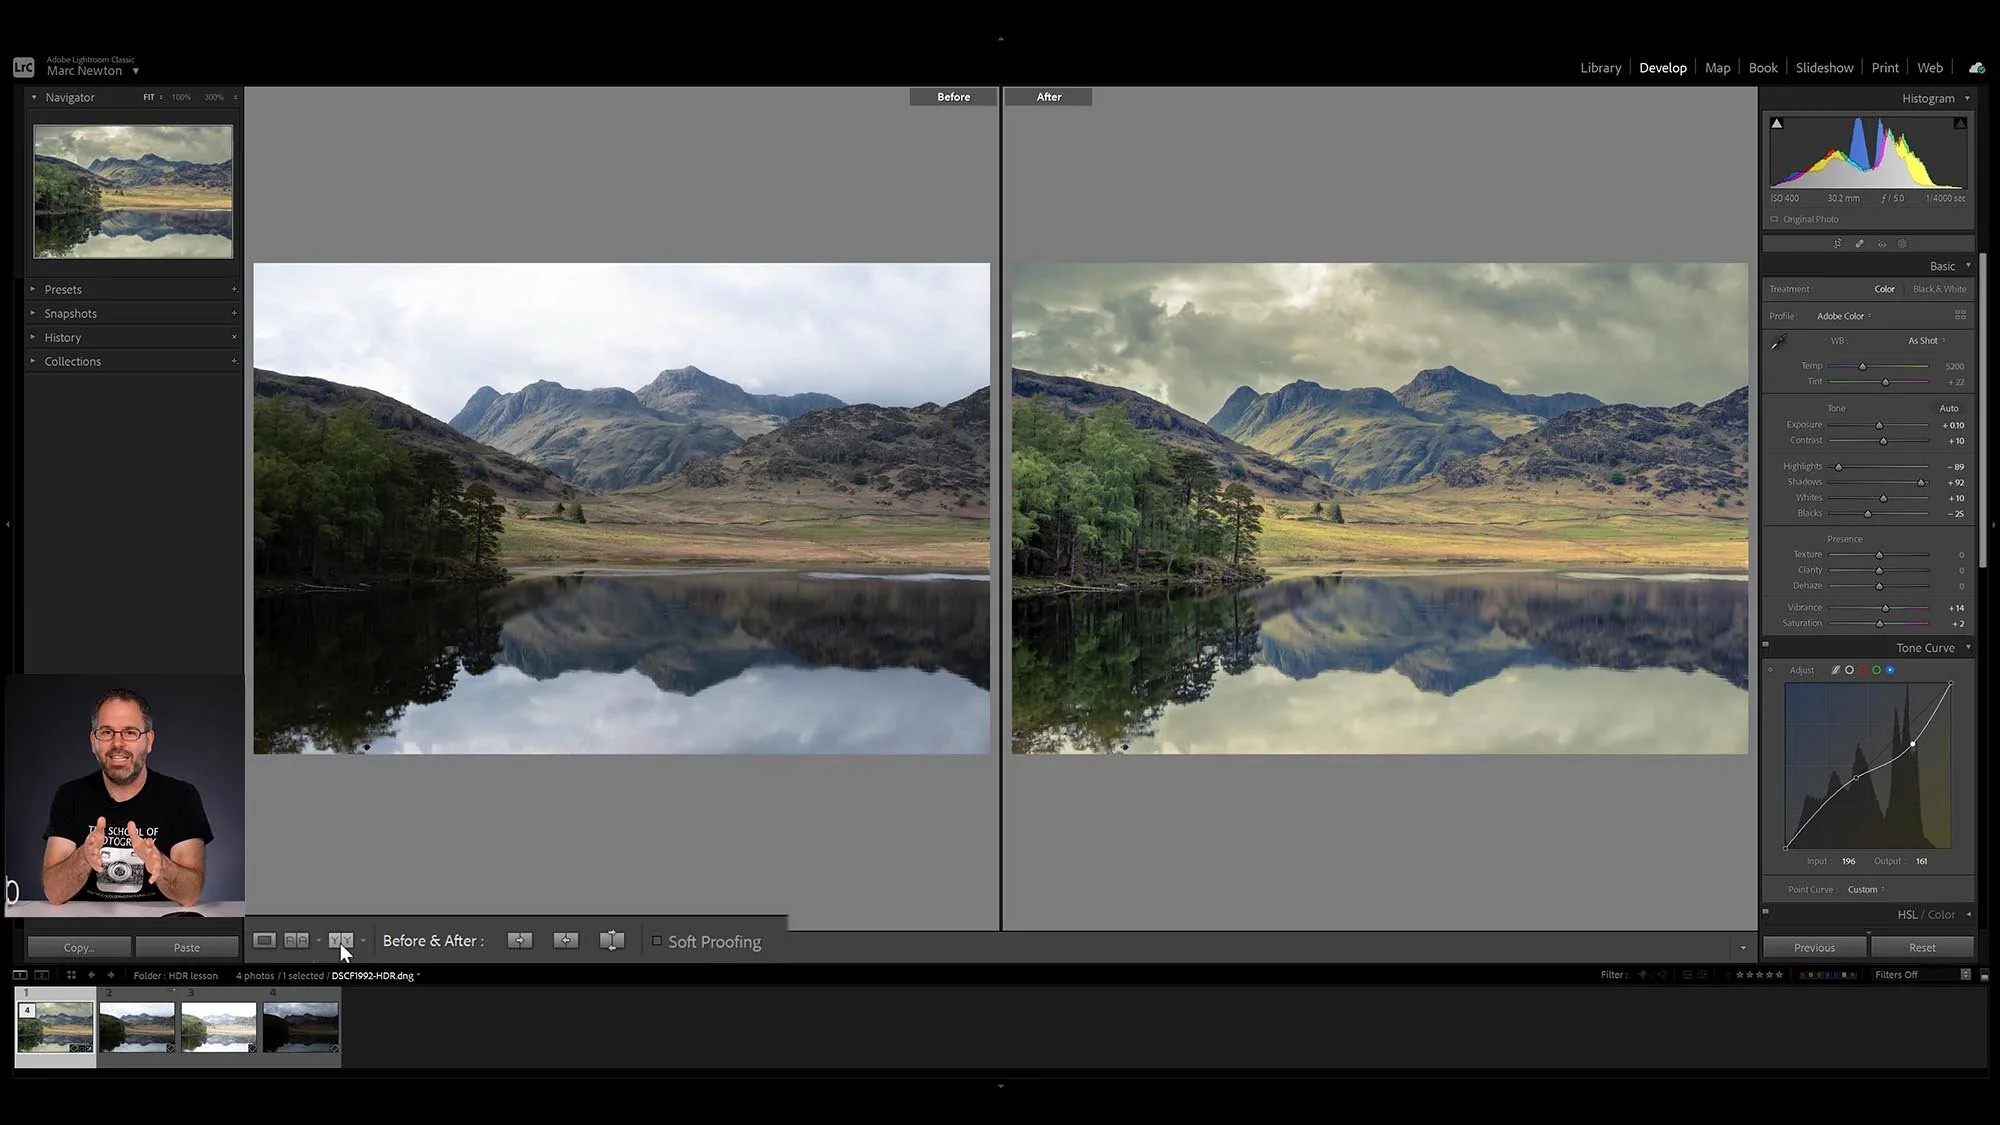Click the Reset button
This screenshot has width=2000, height=1125.
pyautogui.click(x=1921, y=947)
